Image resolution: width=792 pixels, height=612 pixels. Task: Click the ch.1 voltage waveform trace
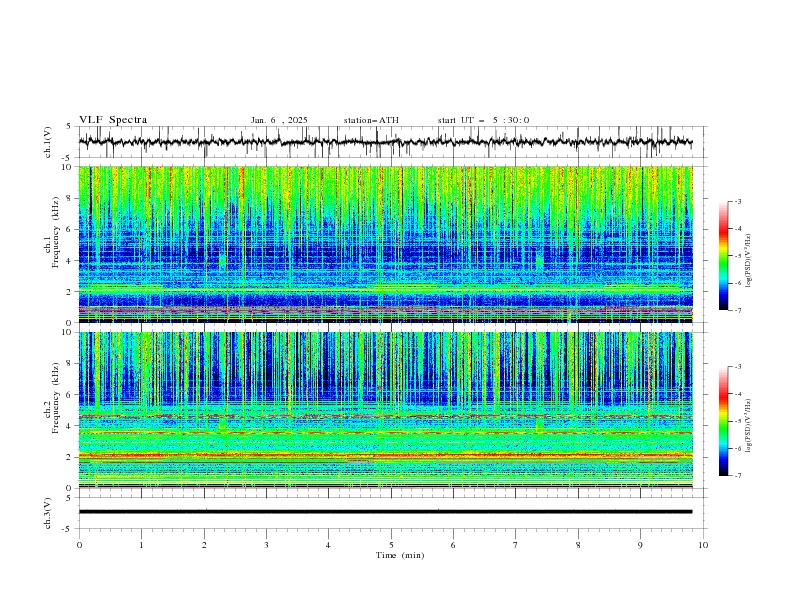pos(385,142)
